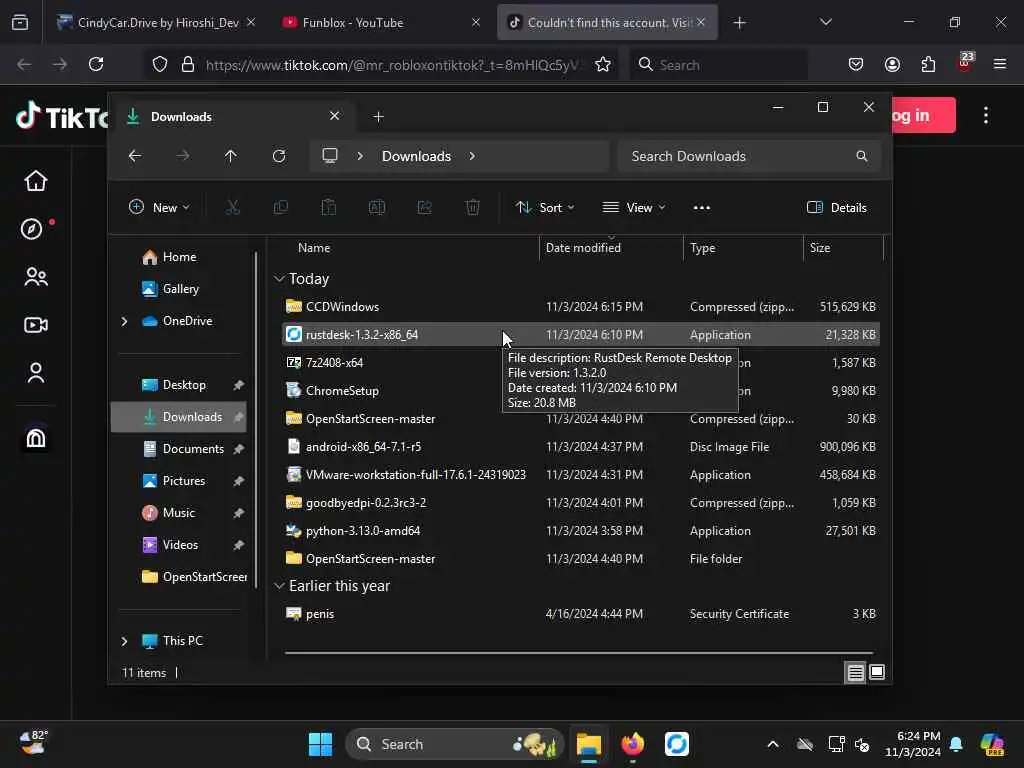
Task: Open the See more ellipsis menu
Action: pyautogui.click(x=701, y=208)
